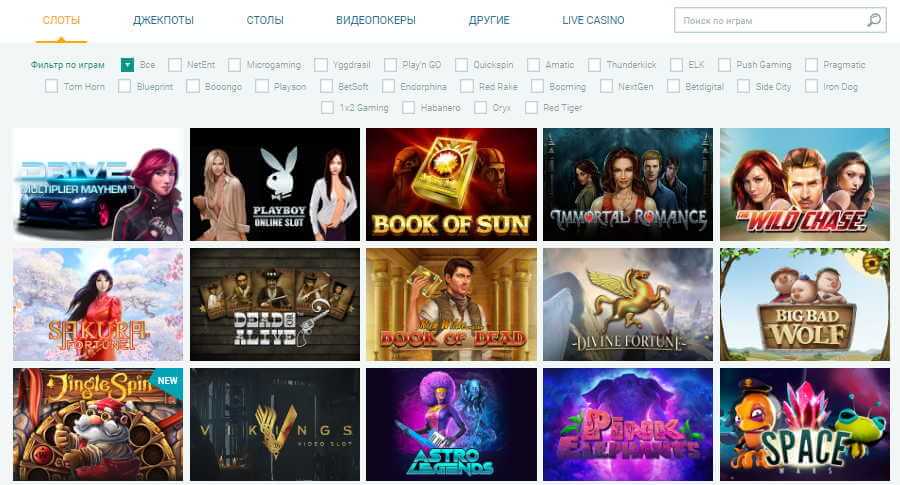Open the Playboy Online Slot game
900x485 pixels.
(275, 184)
